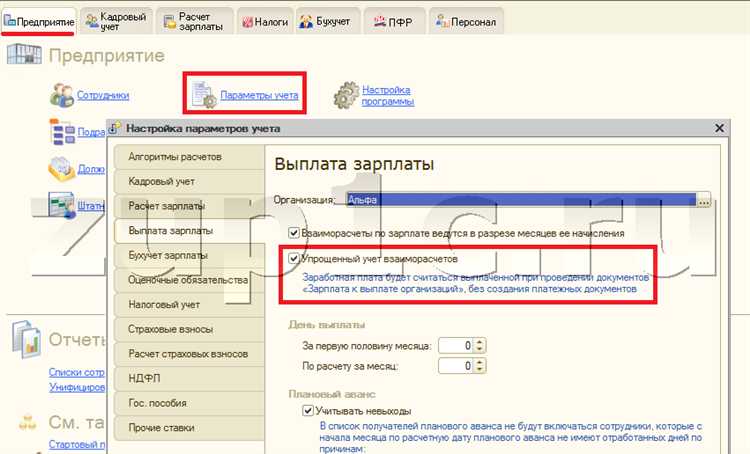Image resolution: width=750 pixels, height=454 pixels.
Task: Select НДФЛ settings section
Action: tap(189, 378)
